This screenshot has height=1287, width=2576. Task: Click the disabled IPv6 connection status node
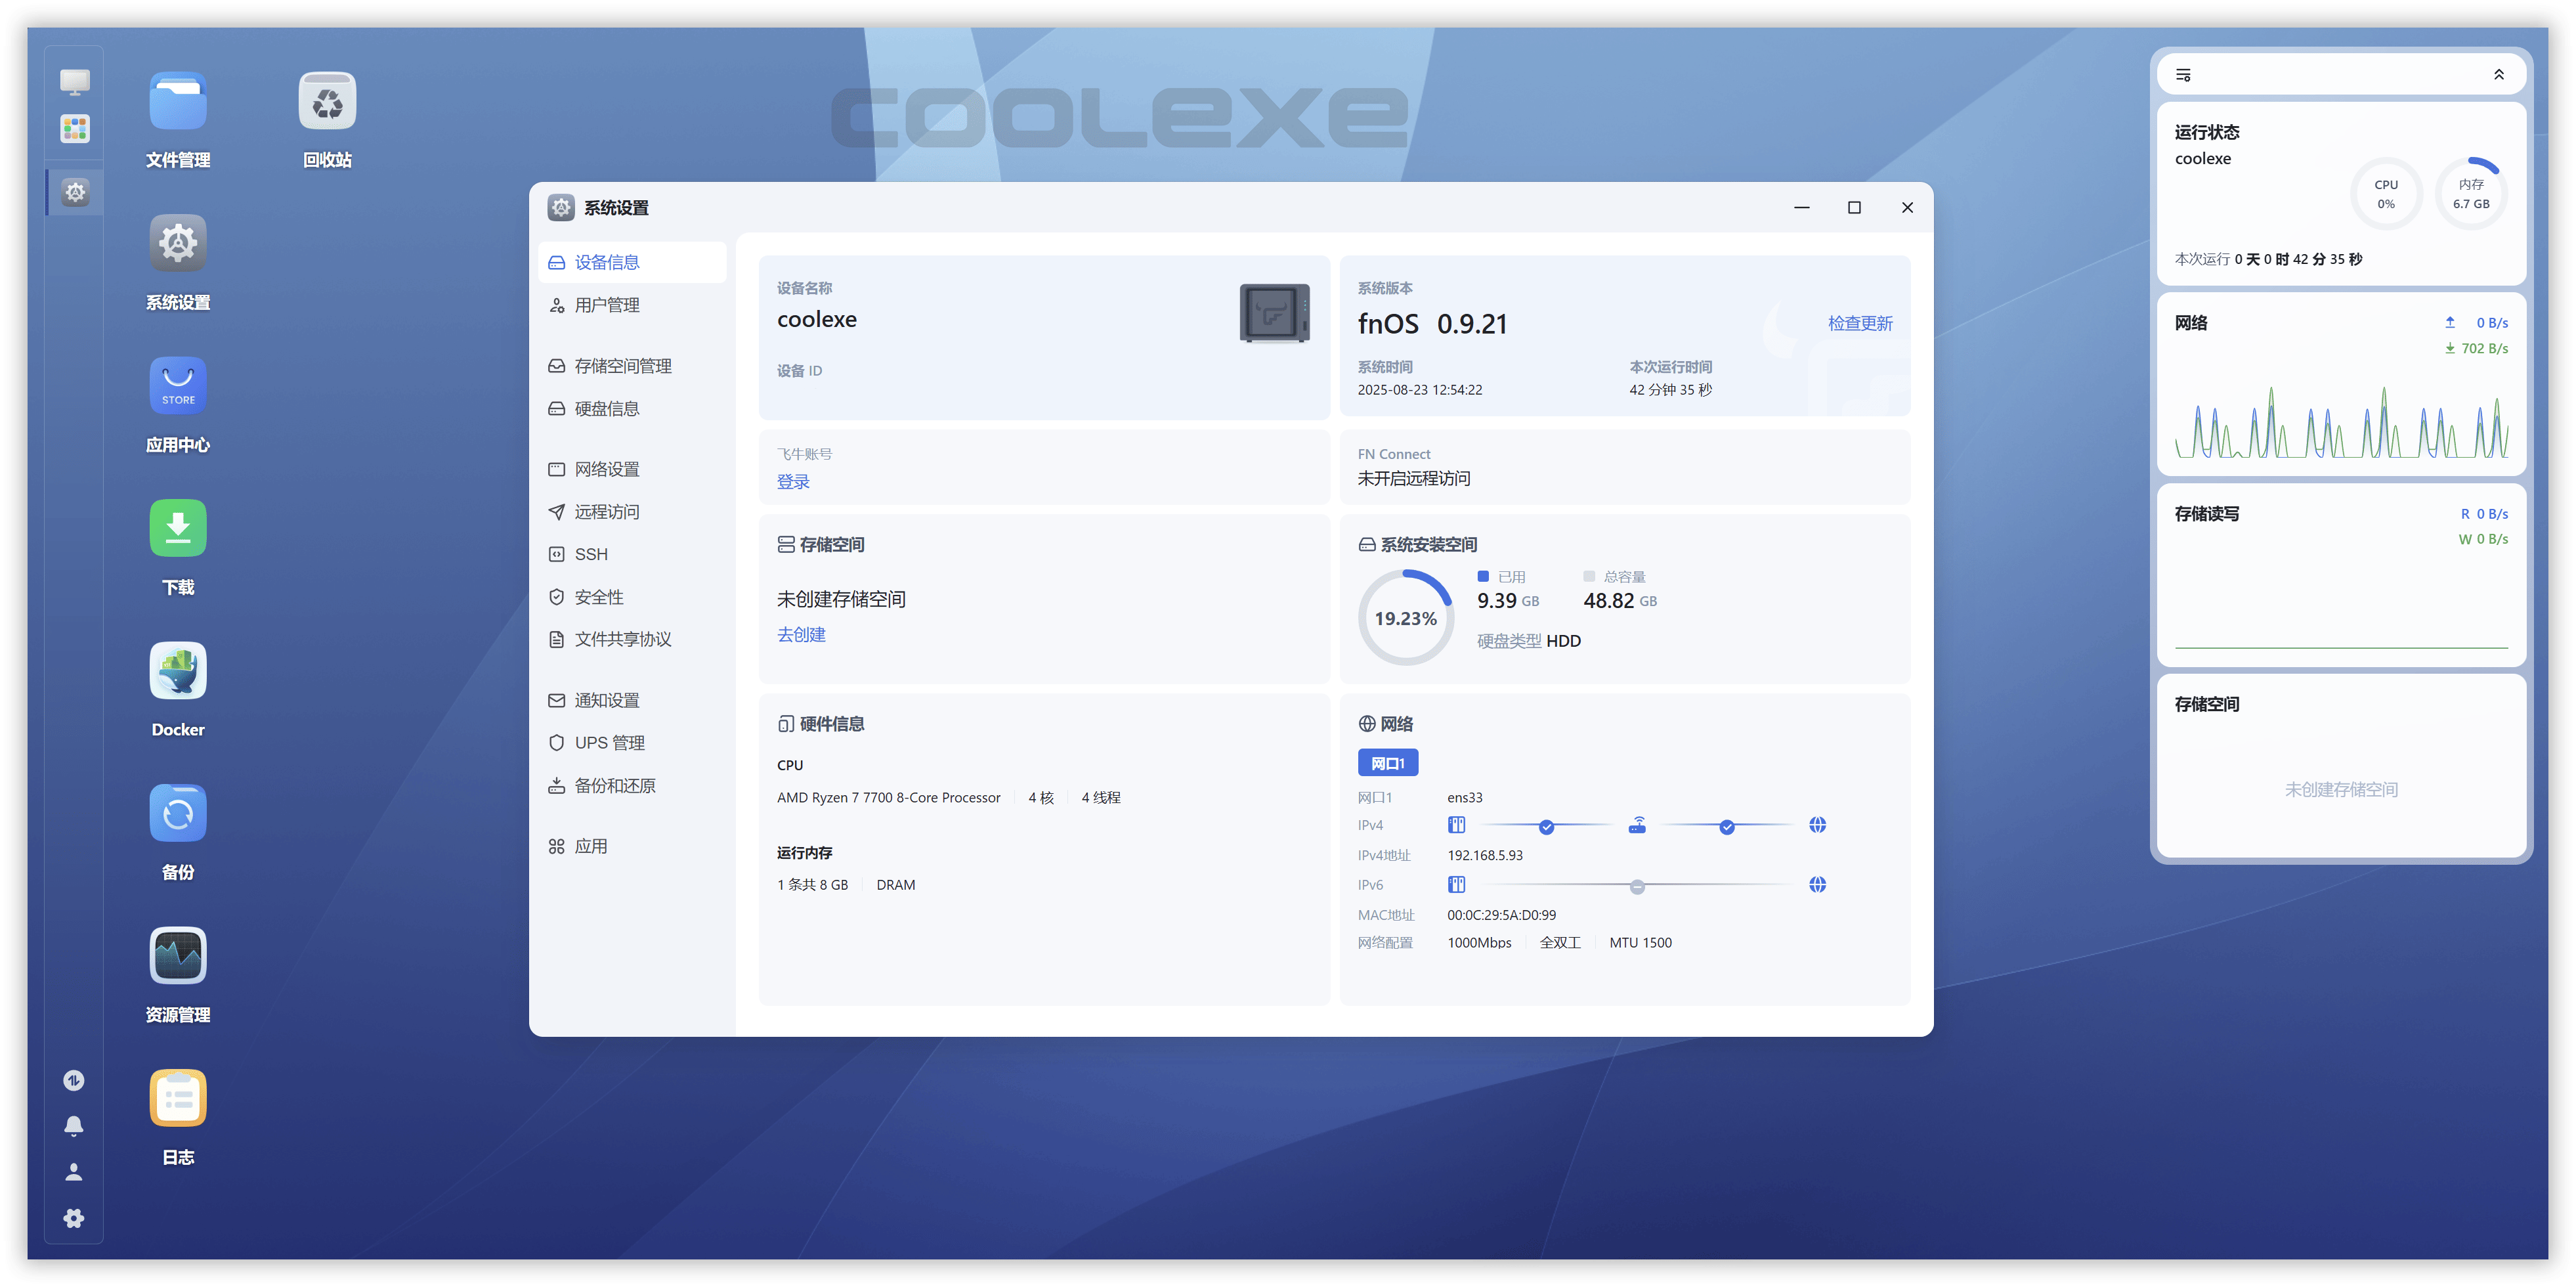tap(1637, 885)
